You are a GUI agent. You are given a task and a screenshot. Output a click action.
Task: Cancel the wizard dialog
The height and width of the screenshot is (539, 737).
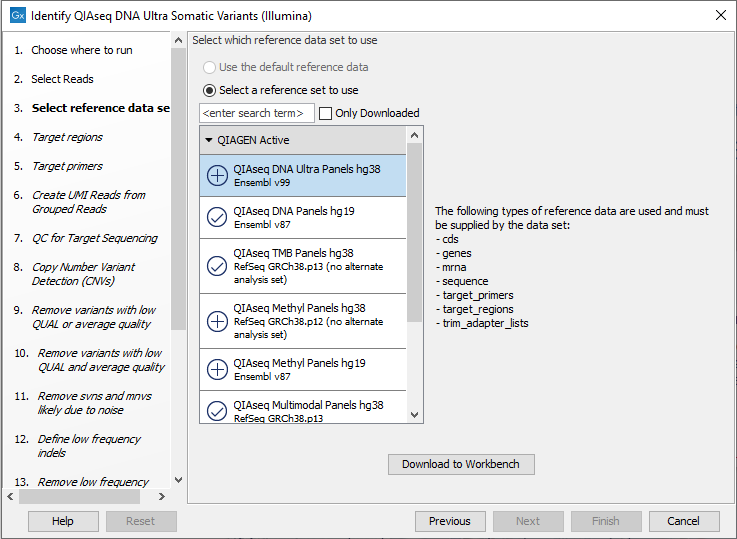(x=683, y=521)
